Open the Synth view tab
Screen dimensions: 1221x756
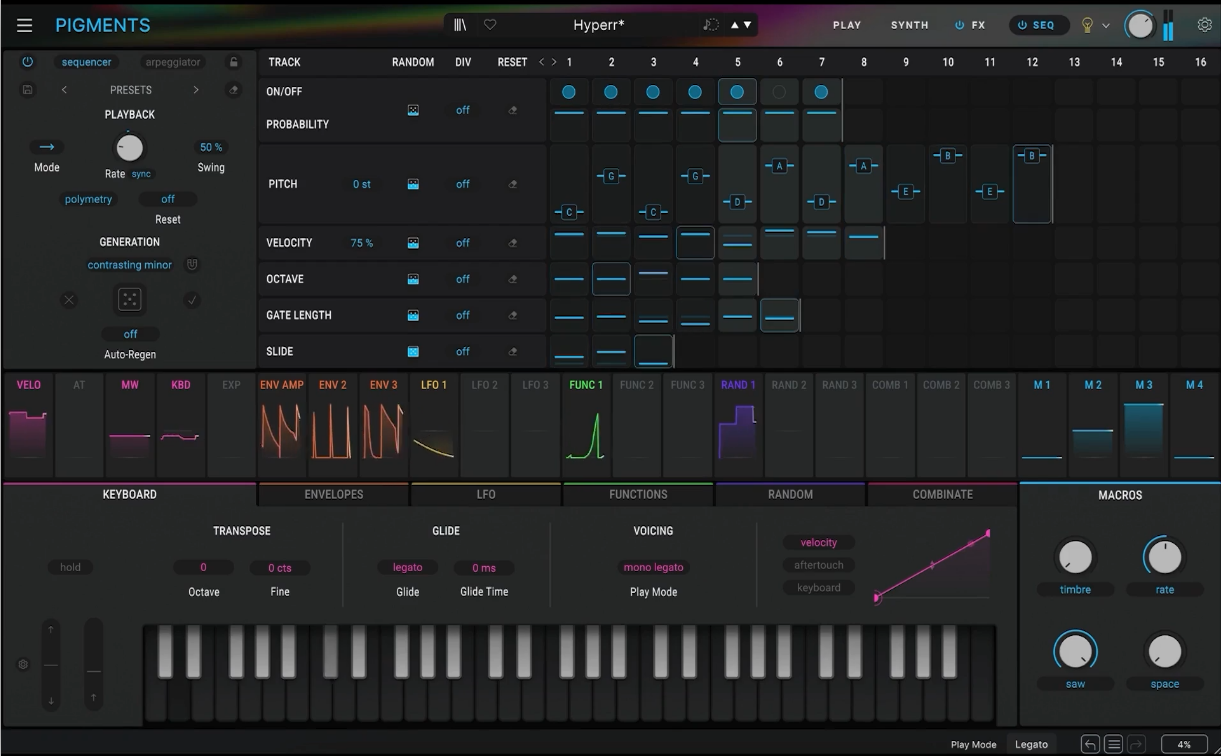909,25
